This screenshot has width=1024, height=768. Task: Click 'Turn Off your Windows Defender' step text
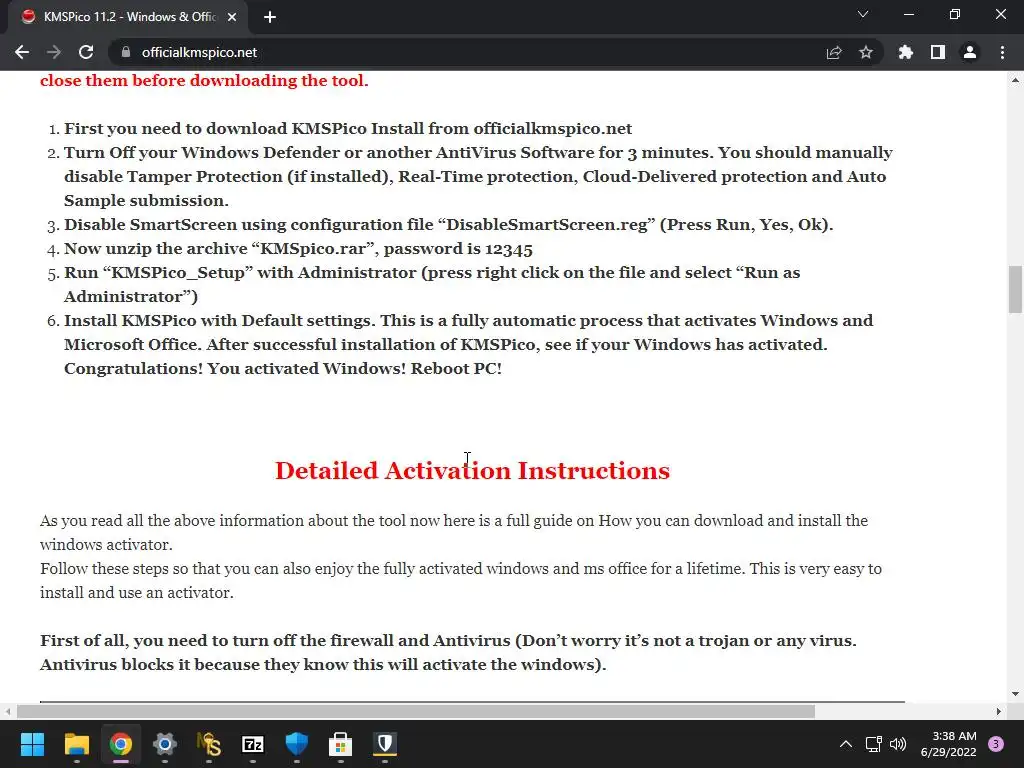pos(478,176)
